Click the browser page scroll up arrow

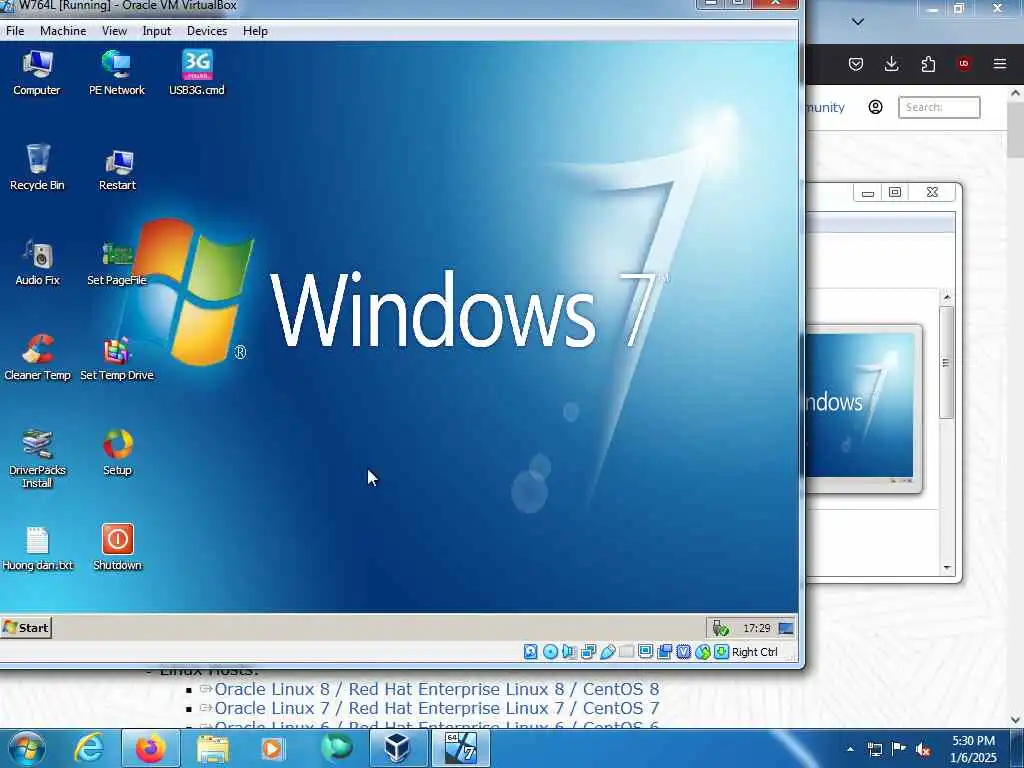1016,94
